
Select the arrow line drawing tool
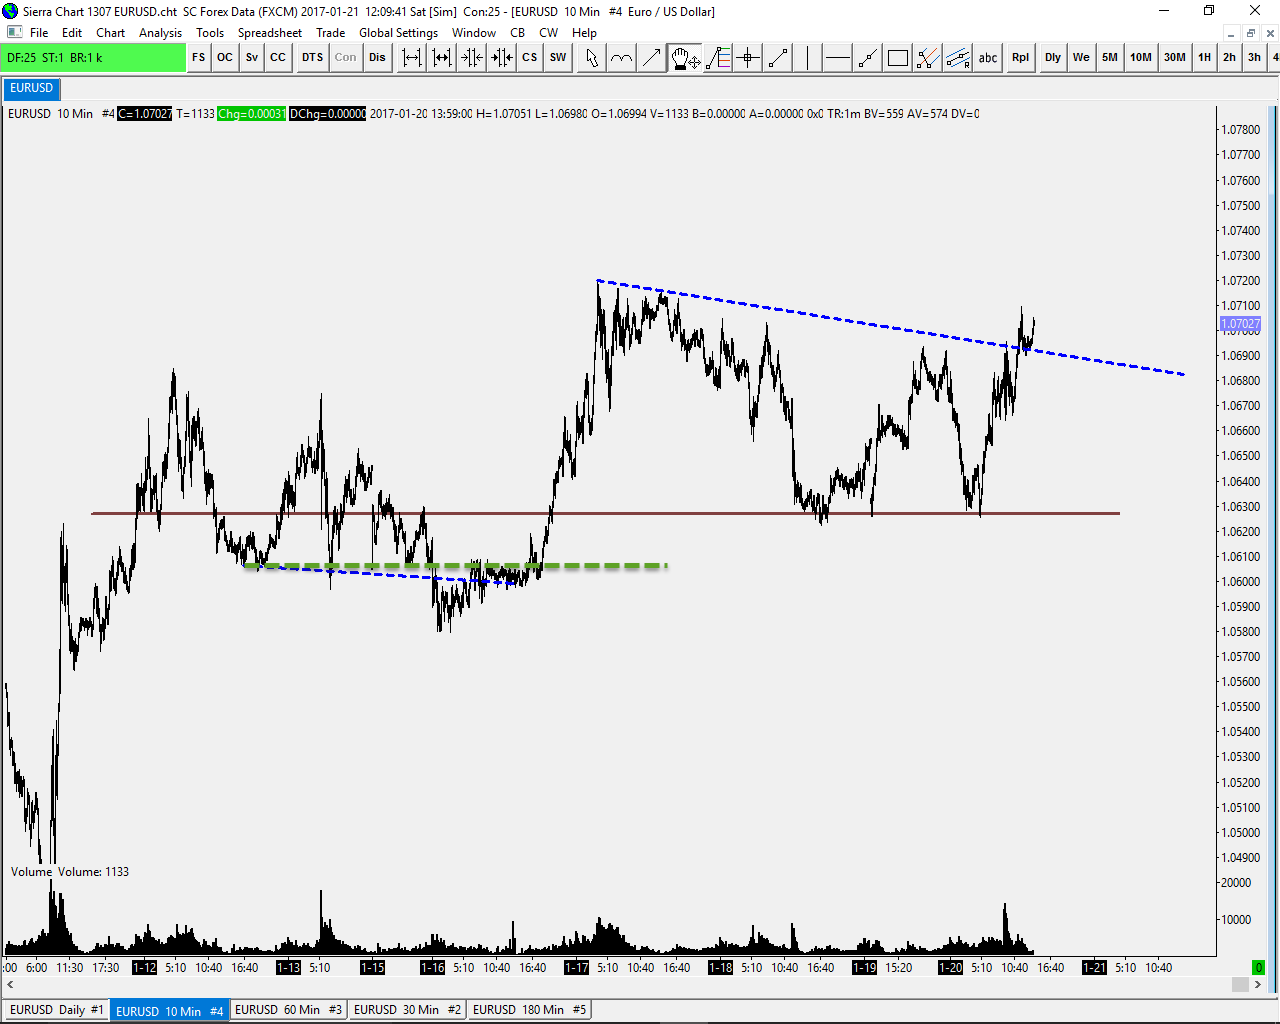[x=652, y=58]
